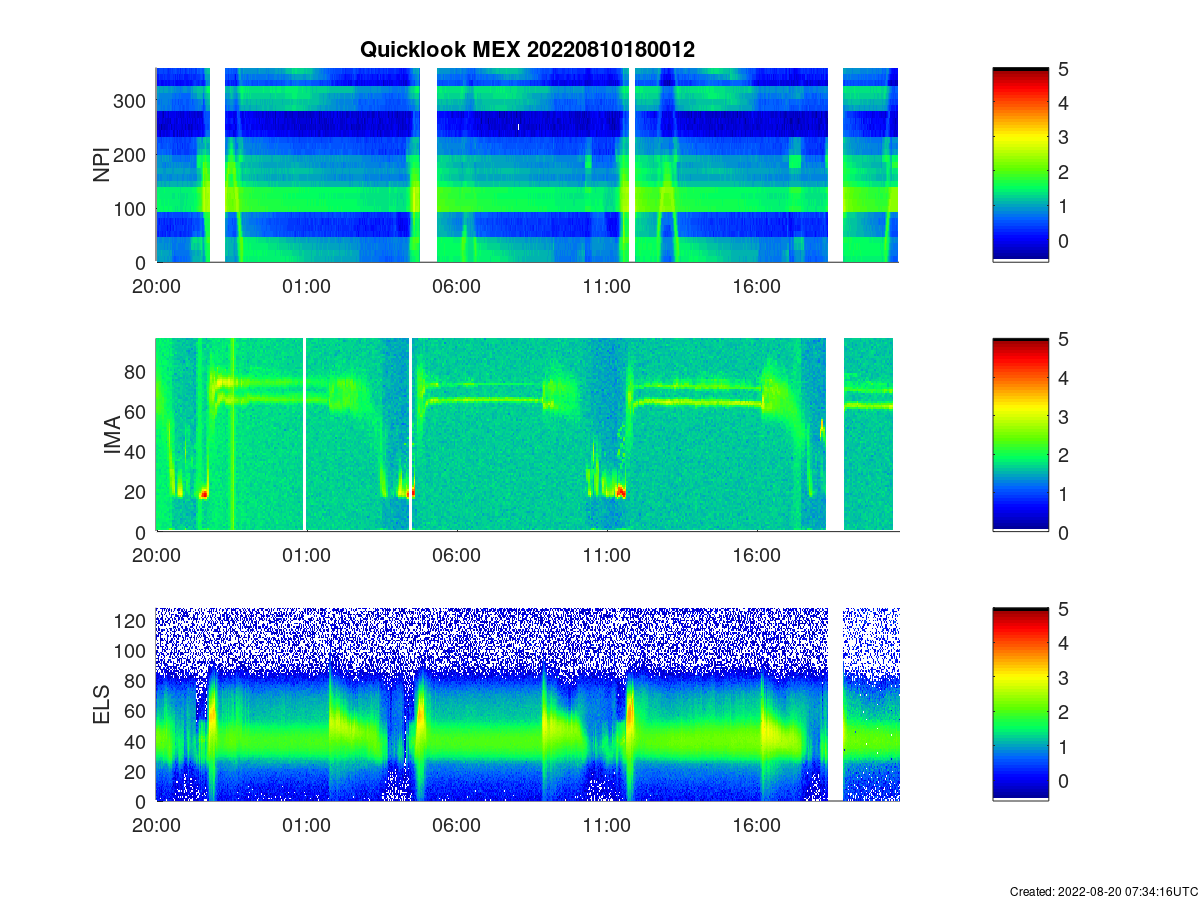Image resolution: width=1200 pixels, height=900 pixels.
Task: Click the 06:00 tick under NPI plot
Action: 456,286
